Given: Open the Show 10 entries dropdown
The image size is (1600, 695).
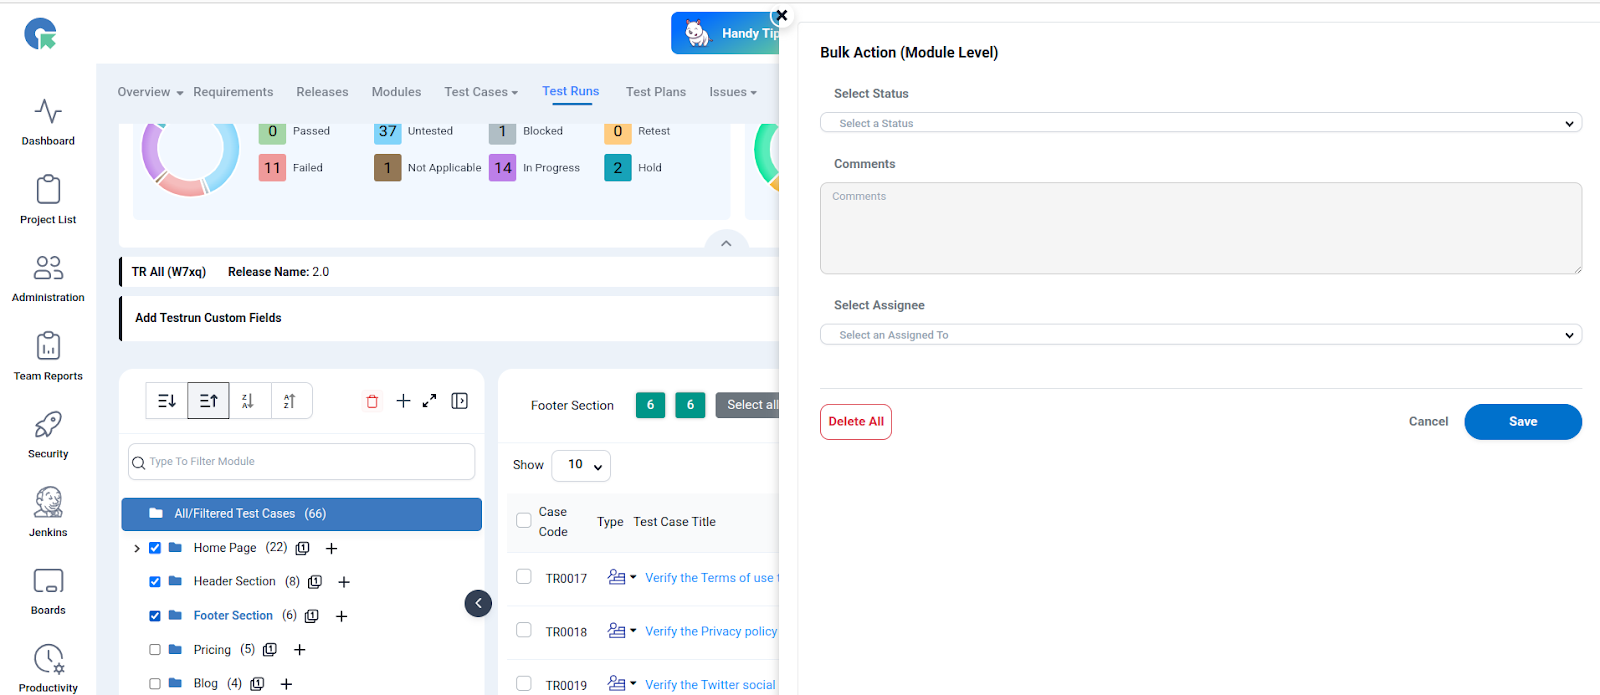Looking at the screenshot, I should [x=581, y=465].
